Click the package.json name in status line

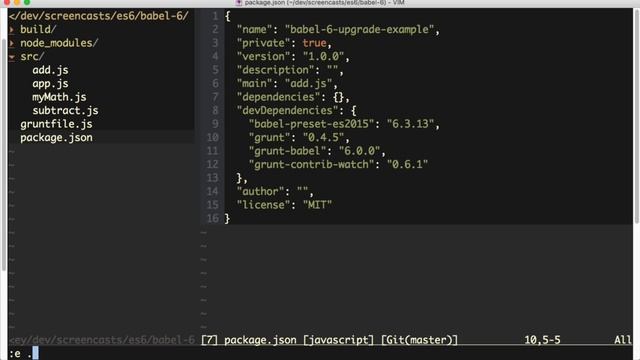pyautogui.click(x=260, y=340)
